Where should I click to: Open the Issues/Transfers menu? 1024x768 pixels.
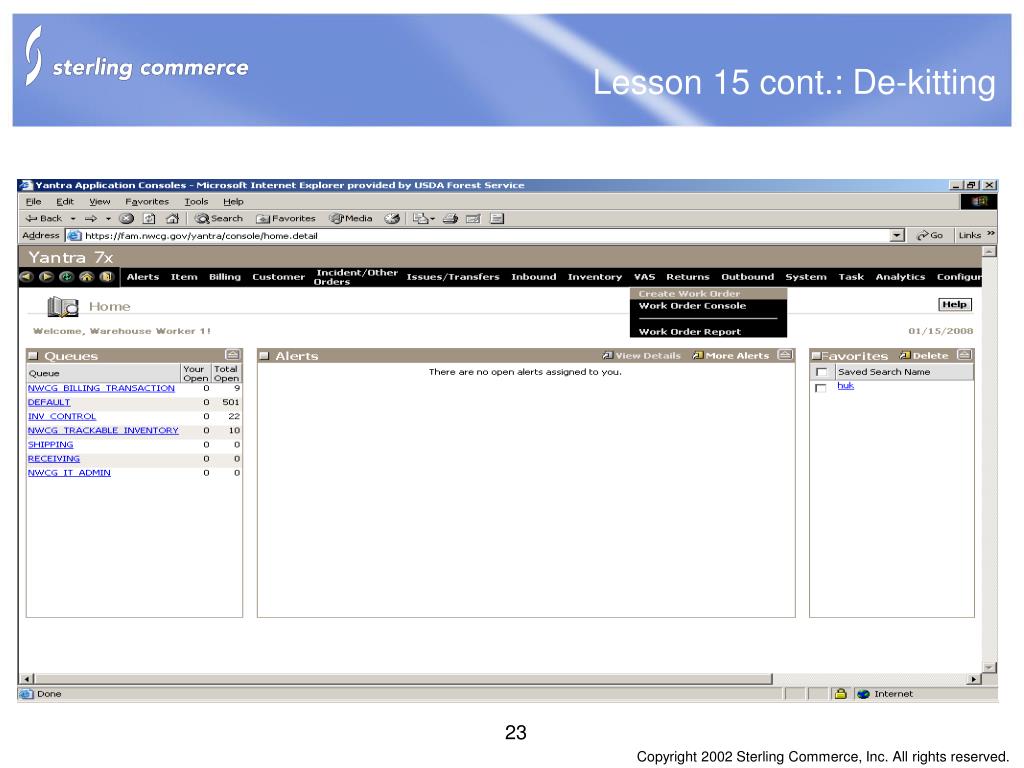(x=453, y=277)
